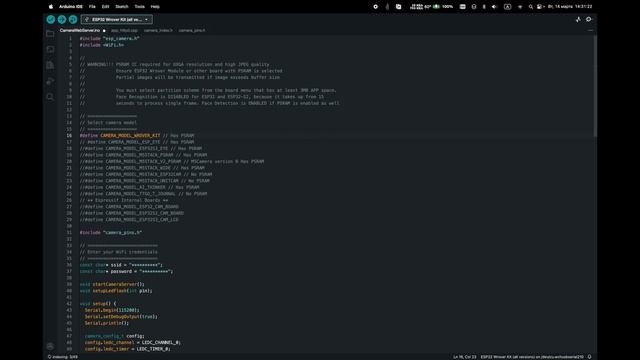
Task: Click the const char* password line
Action: click(126, 271)
